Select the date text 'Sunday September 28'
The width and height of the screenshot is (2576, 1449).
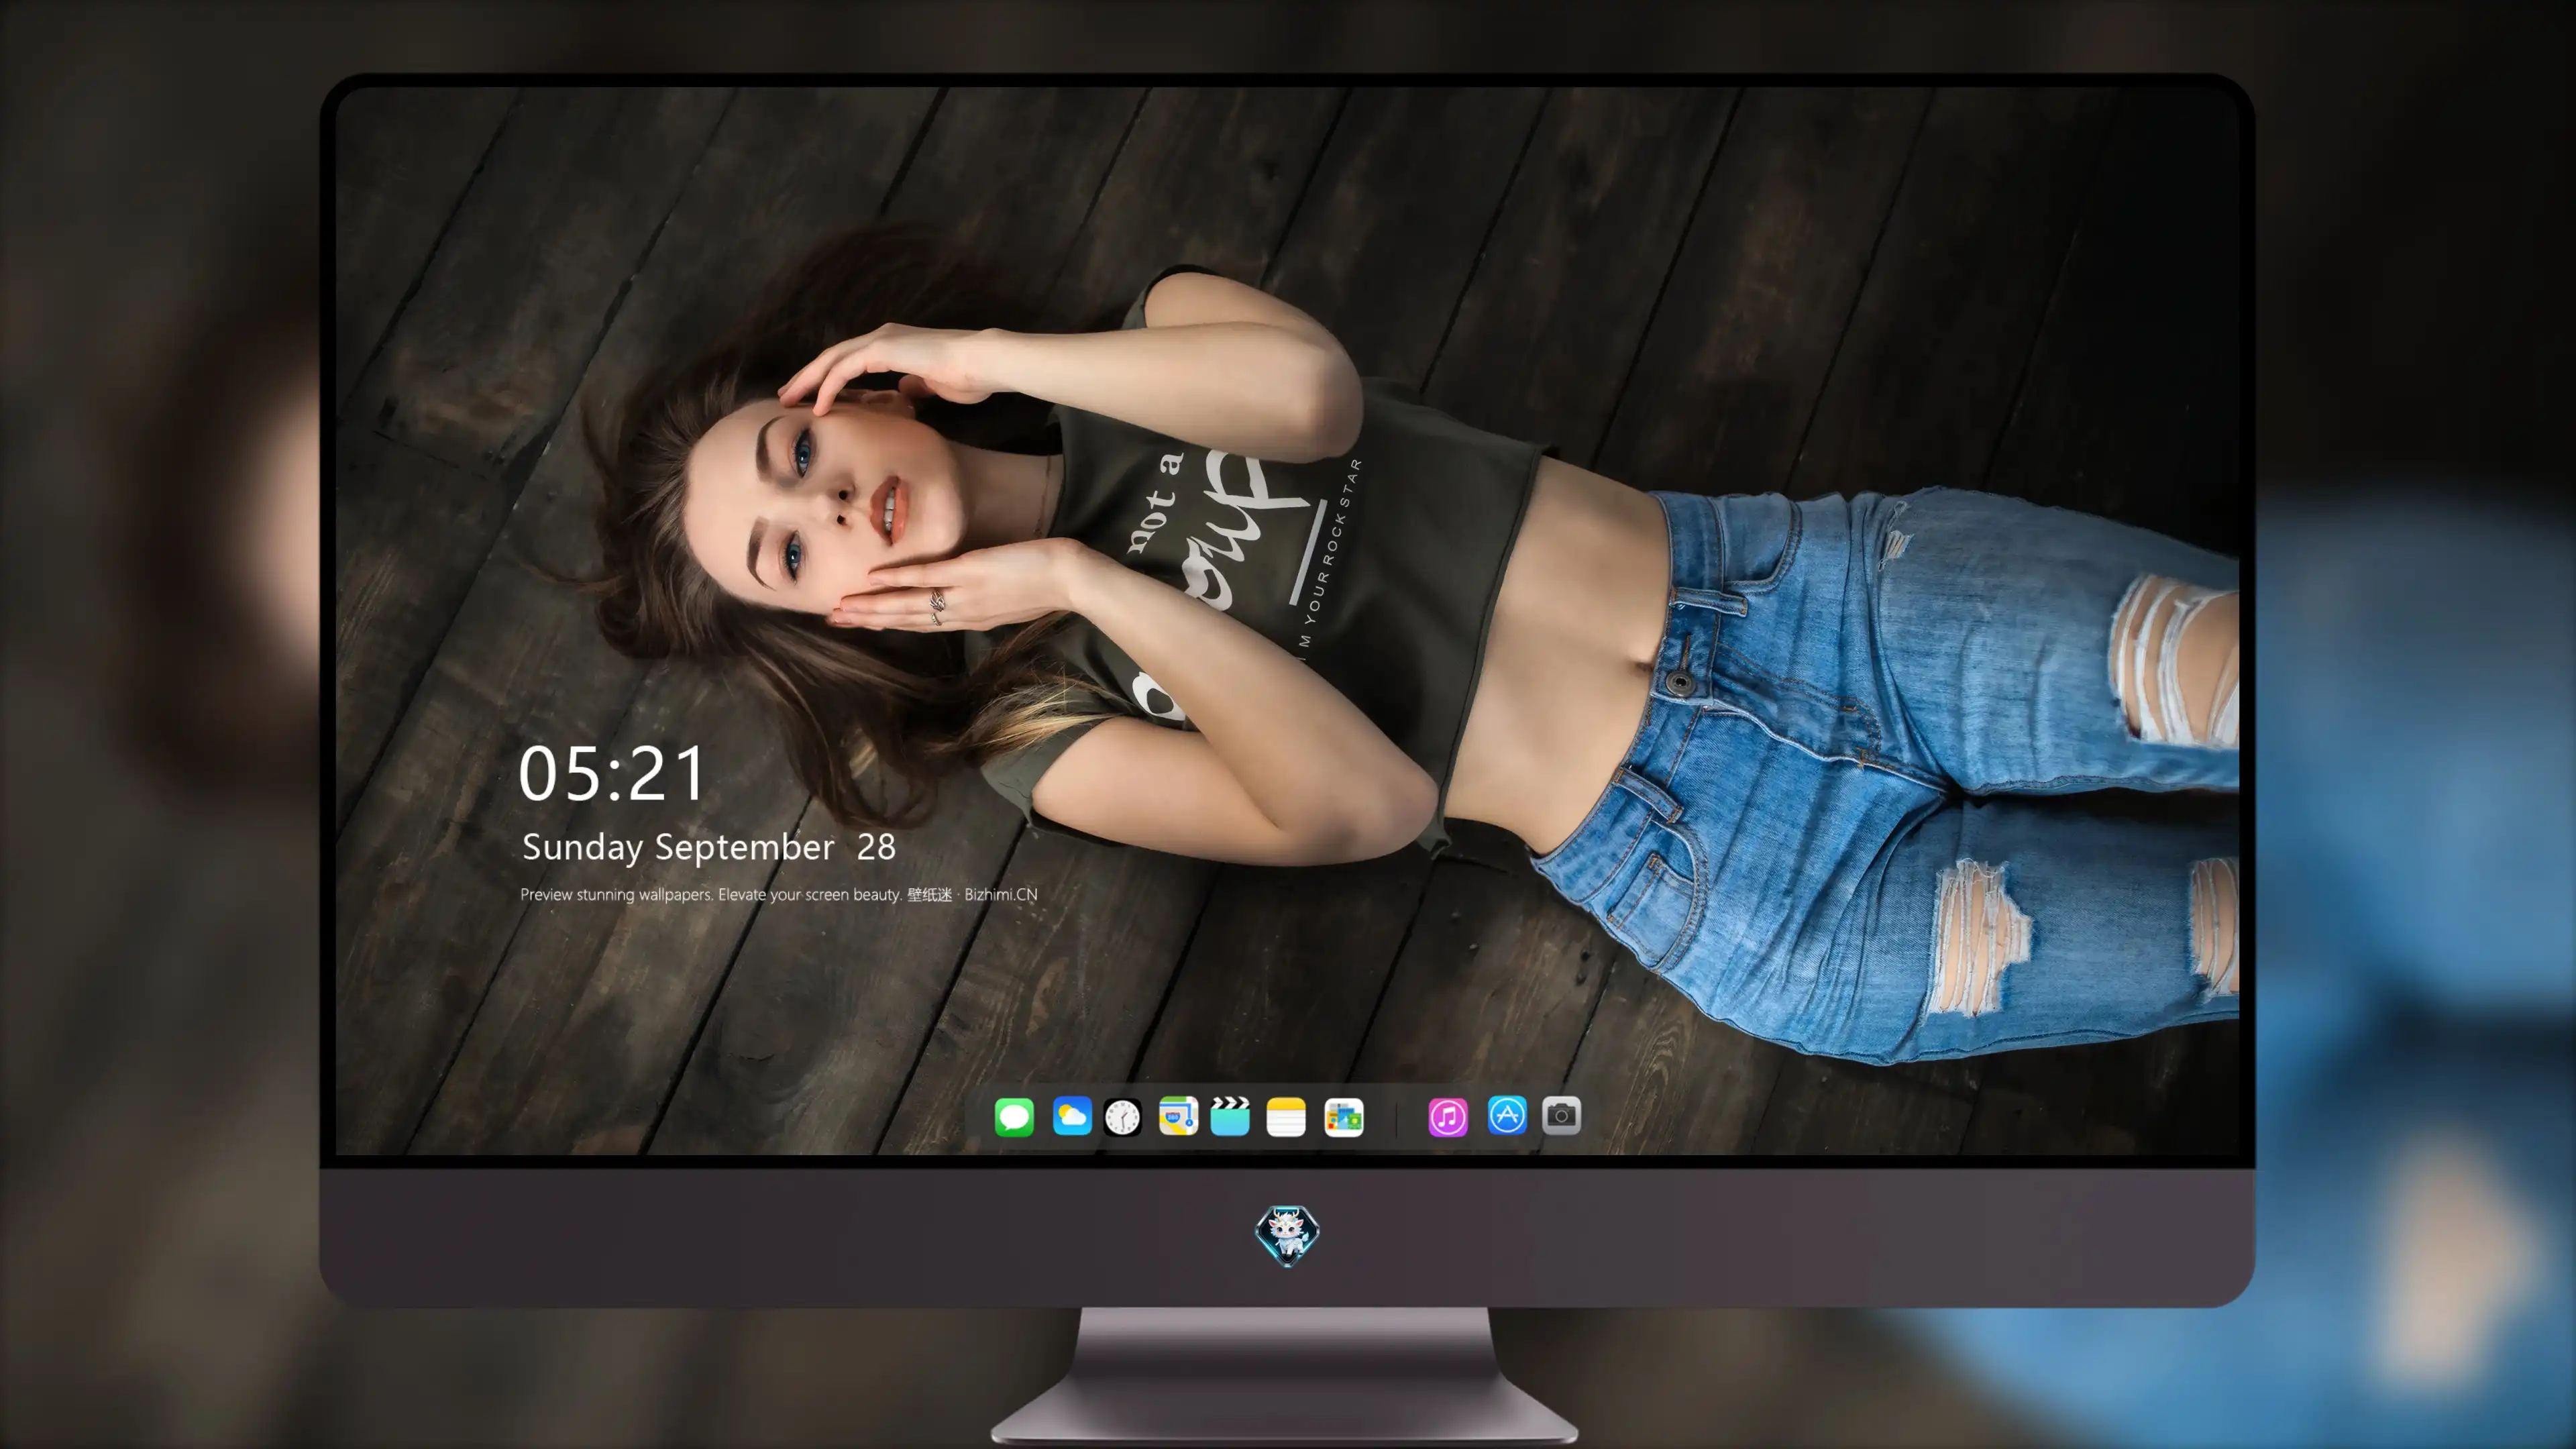coord(709,847)
